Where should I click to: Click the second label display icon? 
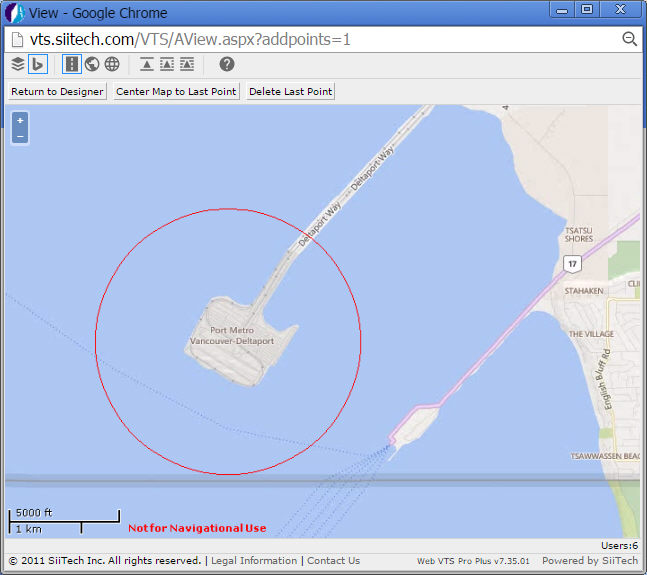click(167, 64)
